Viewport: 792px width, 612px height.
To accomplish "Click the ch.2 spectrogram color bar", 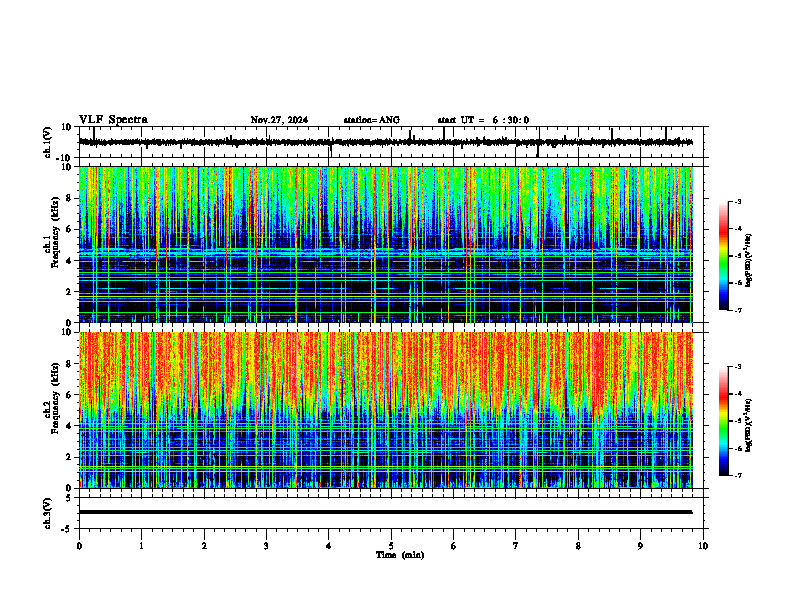I will 724,421.
